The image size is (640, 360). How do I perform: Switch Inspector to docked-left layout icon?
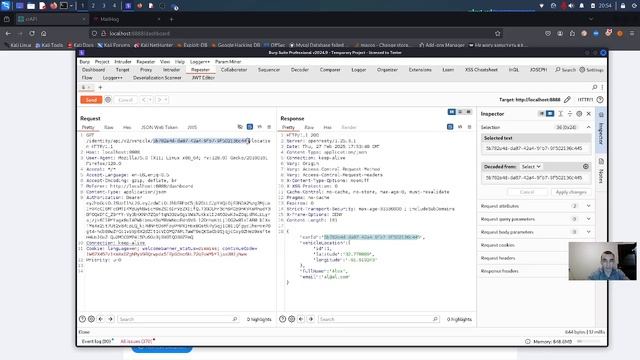pyautogui.click(x=542, y=113)
